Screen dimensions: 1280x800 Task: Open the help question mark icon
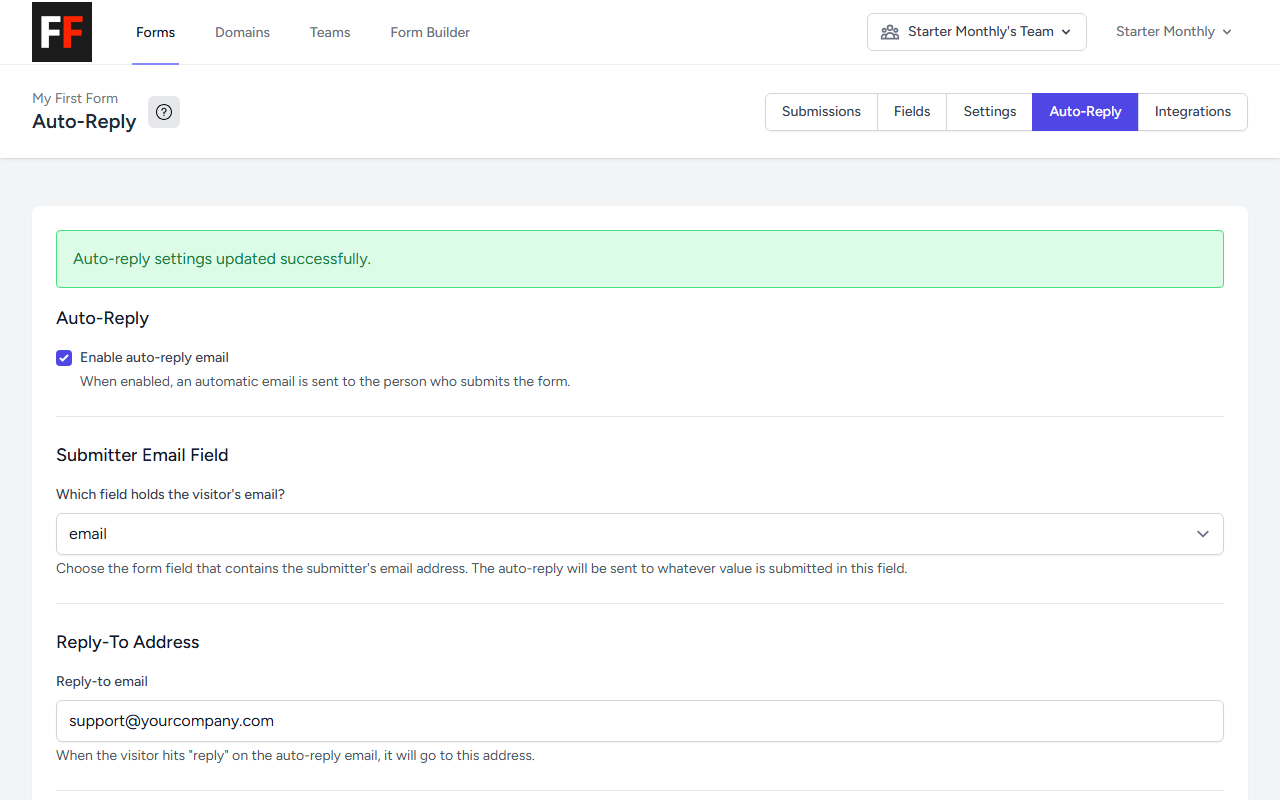[164, 112]
